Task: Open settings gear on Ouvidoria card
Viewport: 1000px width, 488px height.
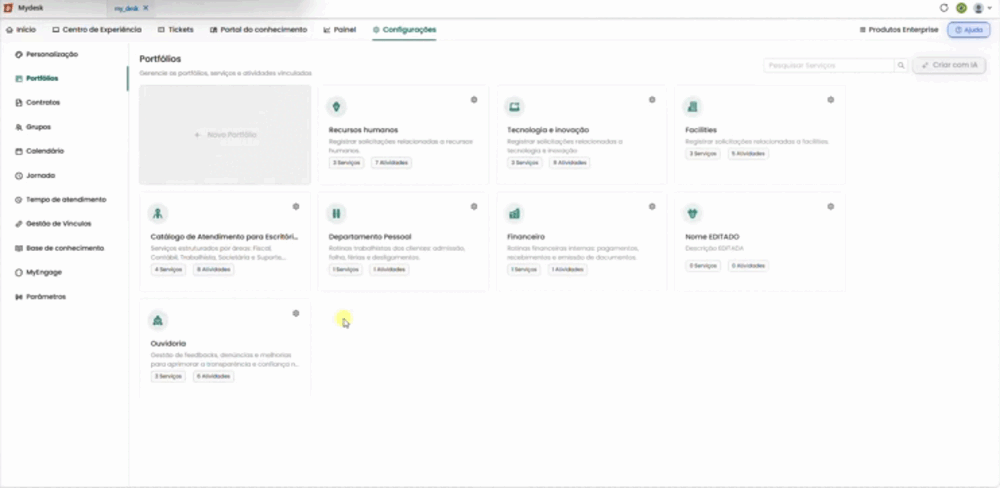Action: tap(296, 313)
